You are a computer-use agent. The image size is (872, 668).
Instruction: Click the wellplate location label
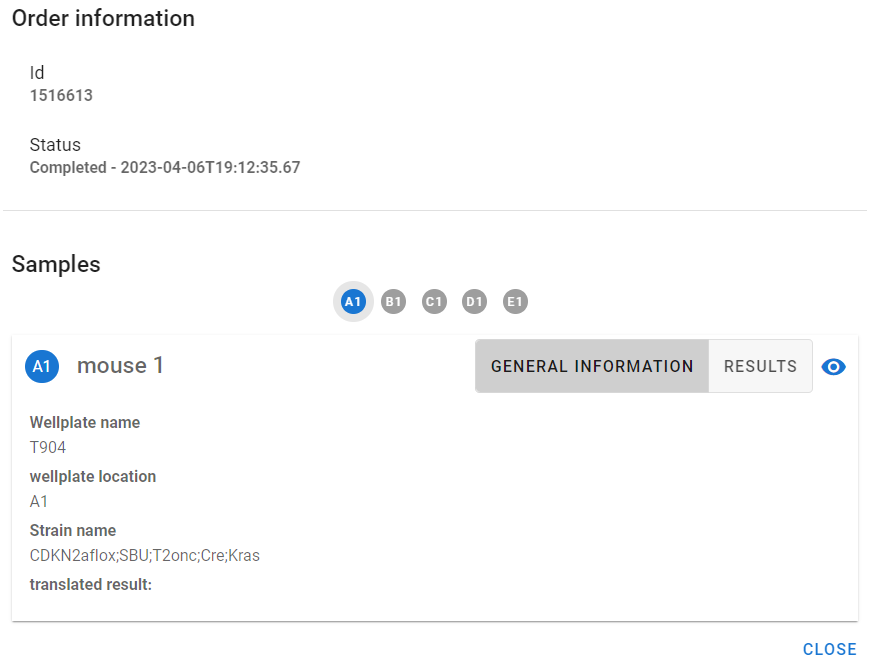tap(93, 476)
